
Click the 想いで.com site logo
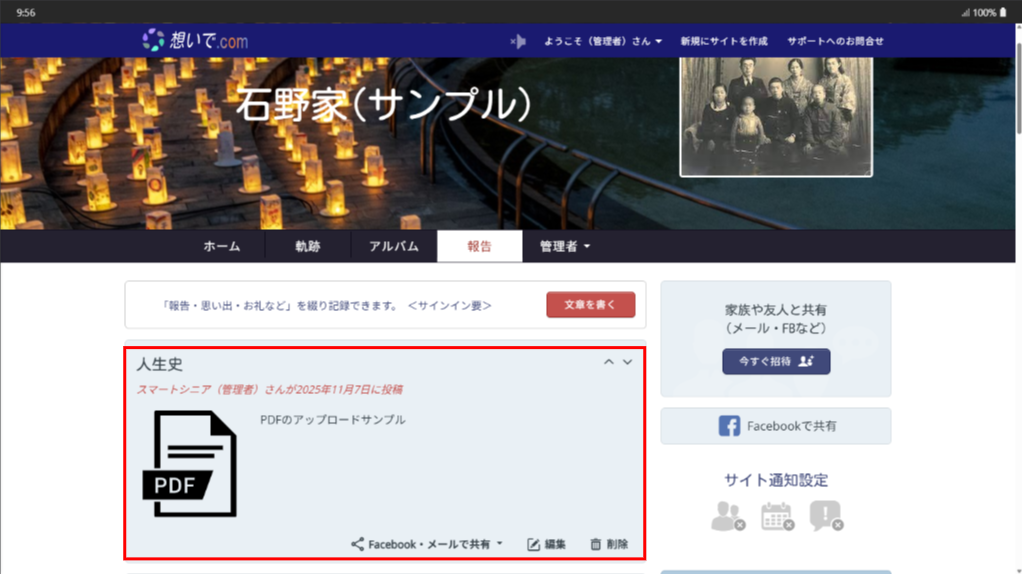195,41
